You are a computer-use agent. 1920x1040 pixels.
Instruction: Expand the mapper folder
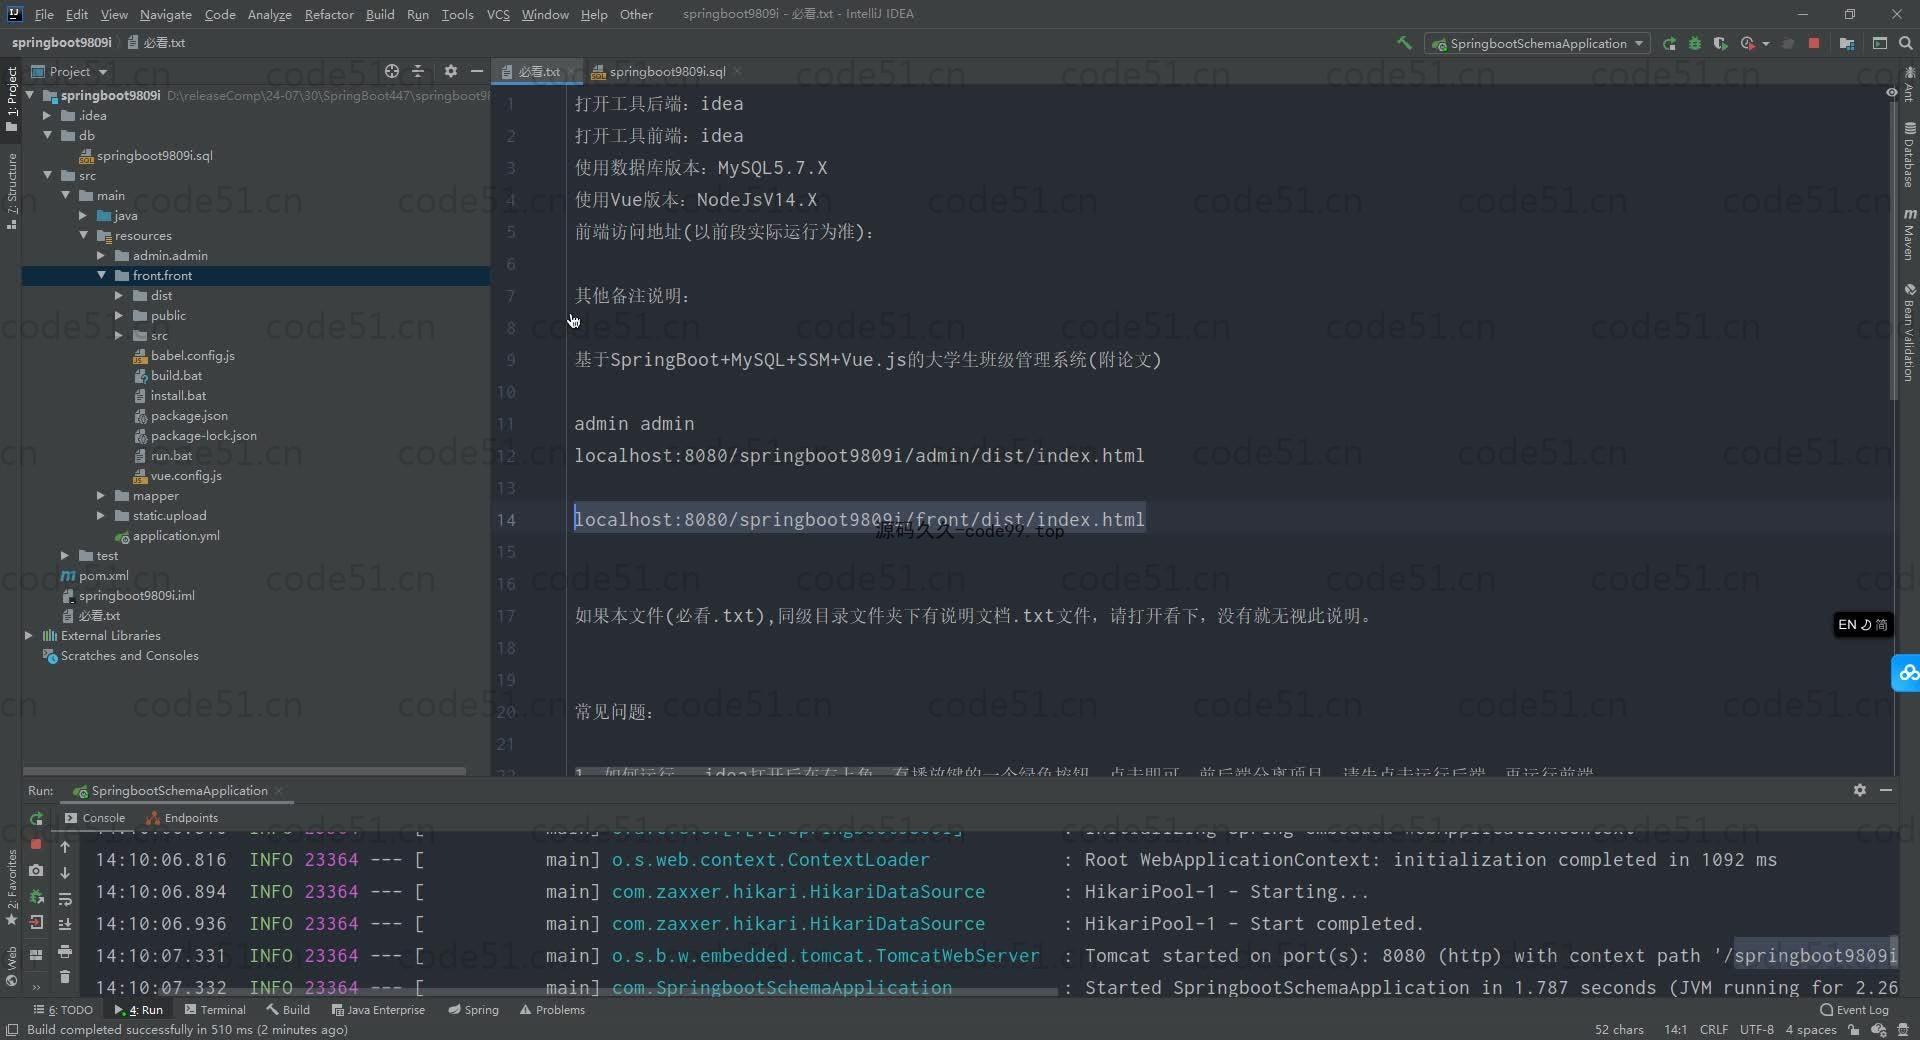101,495
